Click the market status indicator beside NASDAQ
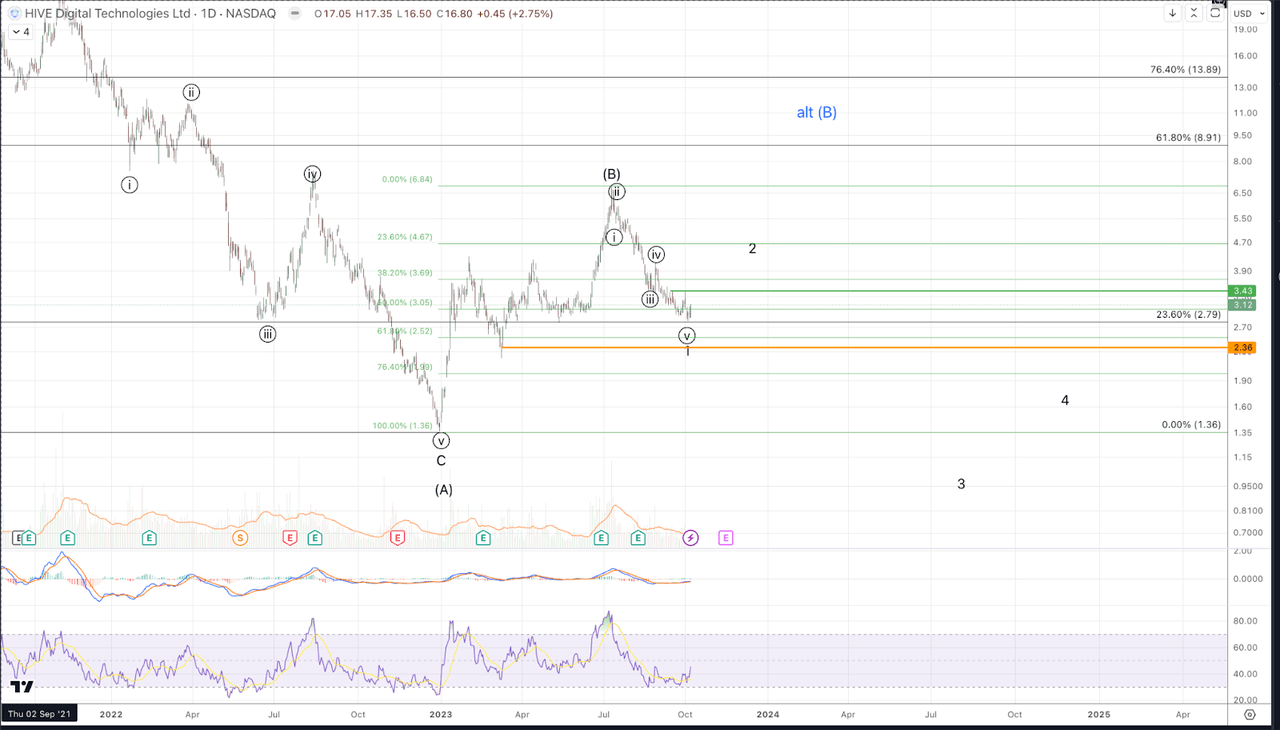The image size is (1280, 730). [293, 14]
